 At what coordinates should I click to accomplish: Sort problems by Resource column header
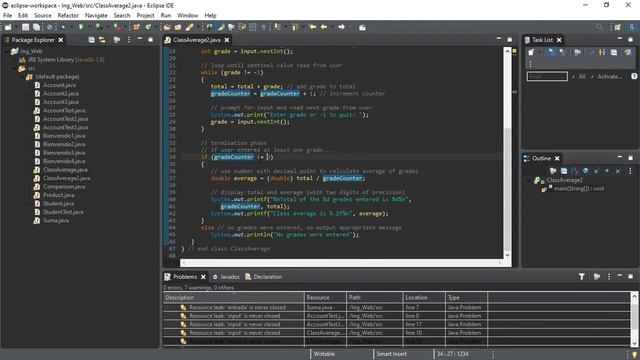pos(325,298)
